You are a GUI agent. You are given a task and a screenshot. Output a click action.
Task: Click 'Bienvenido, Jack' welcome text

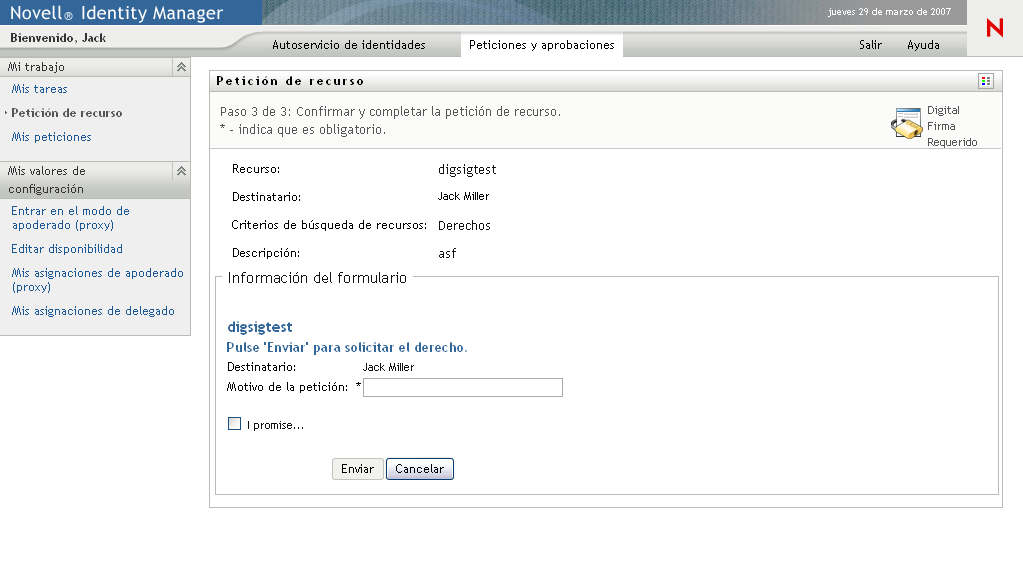58,38
